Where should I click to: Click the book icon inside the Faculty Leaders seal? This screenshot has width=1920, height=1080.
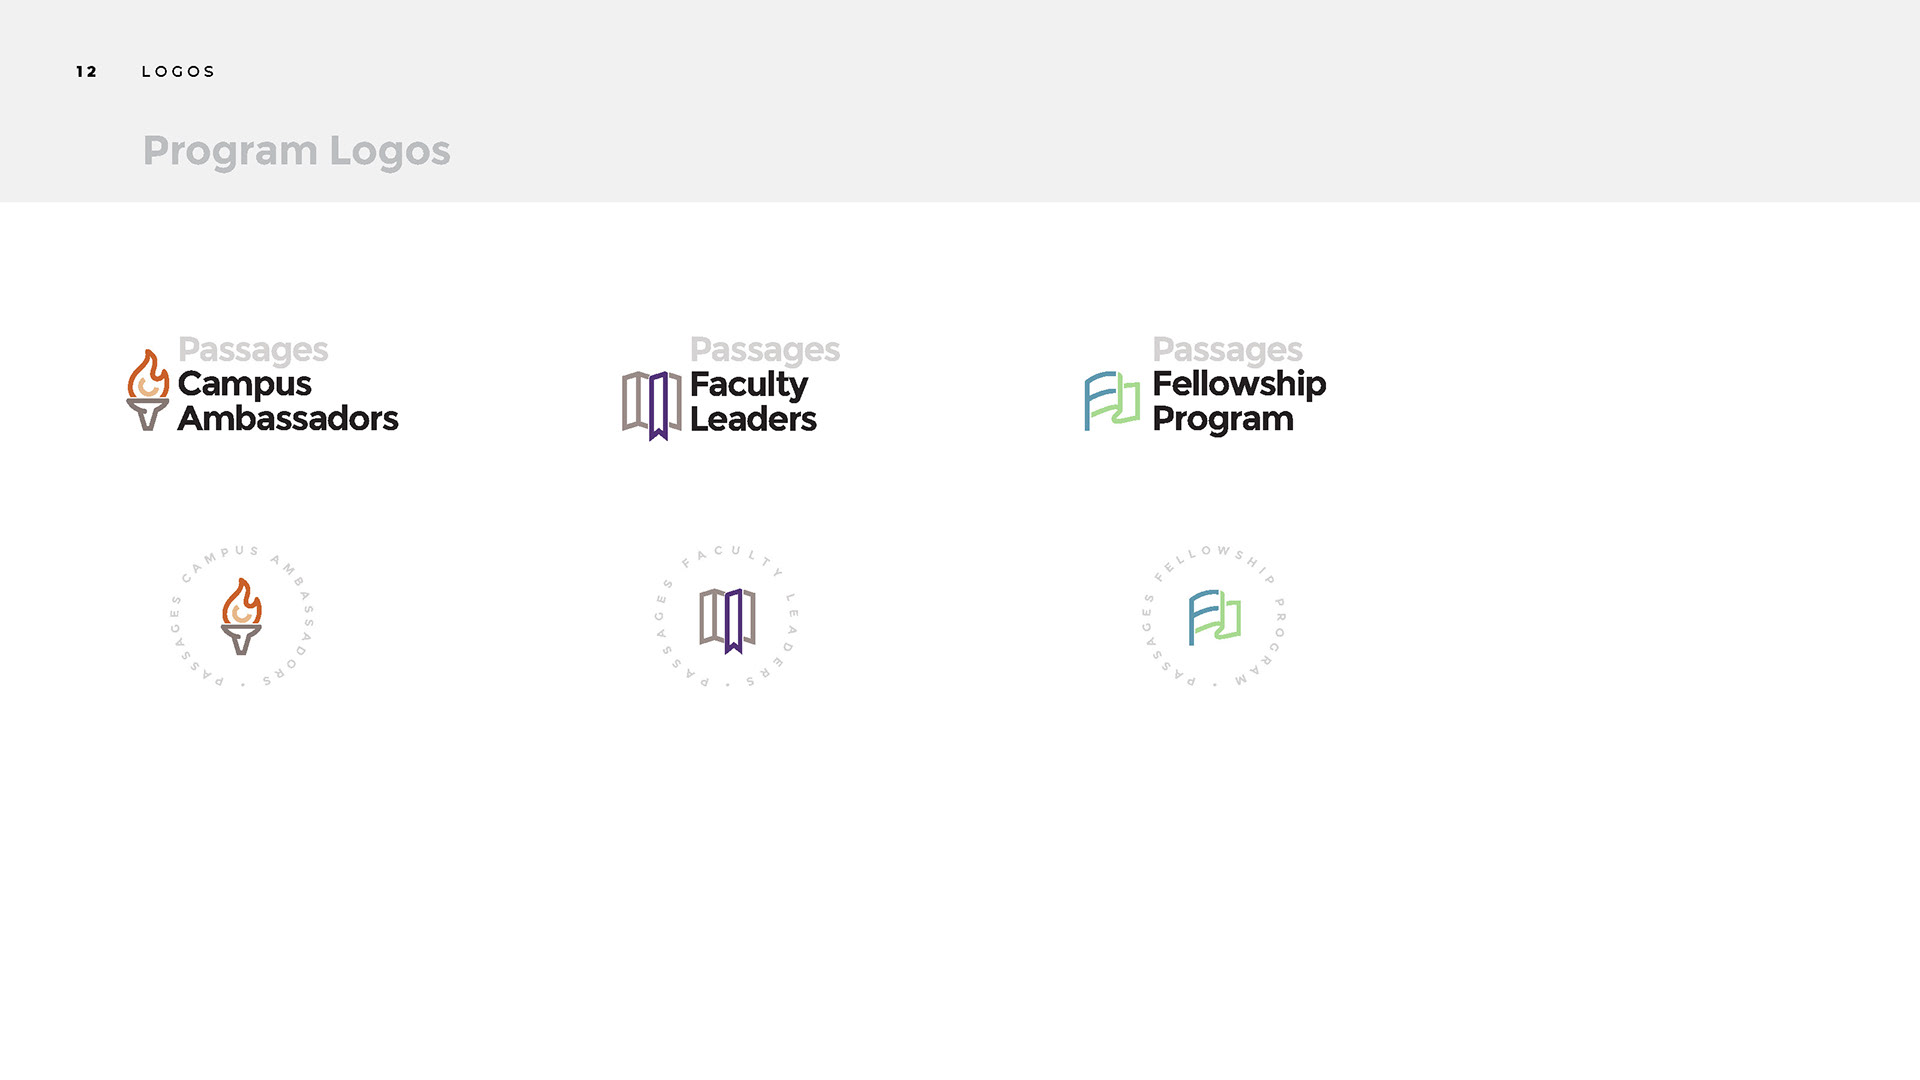(x=728, y=621)
